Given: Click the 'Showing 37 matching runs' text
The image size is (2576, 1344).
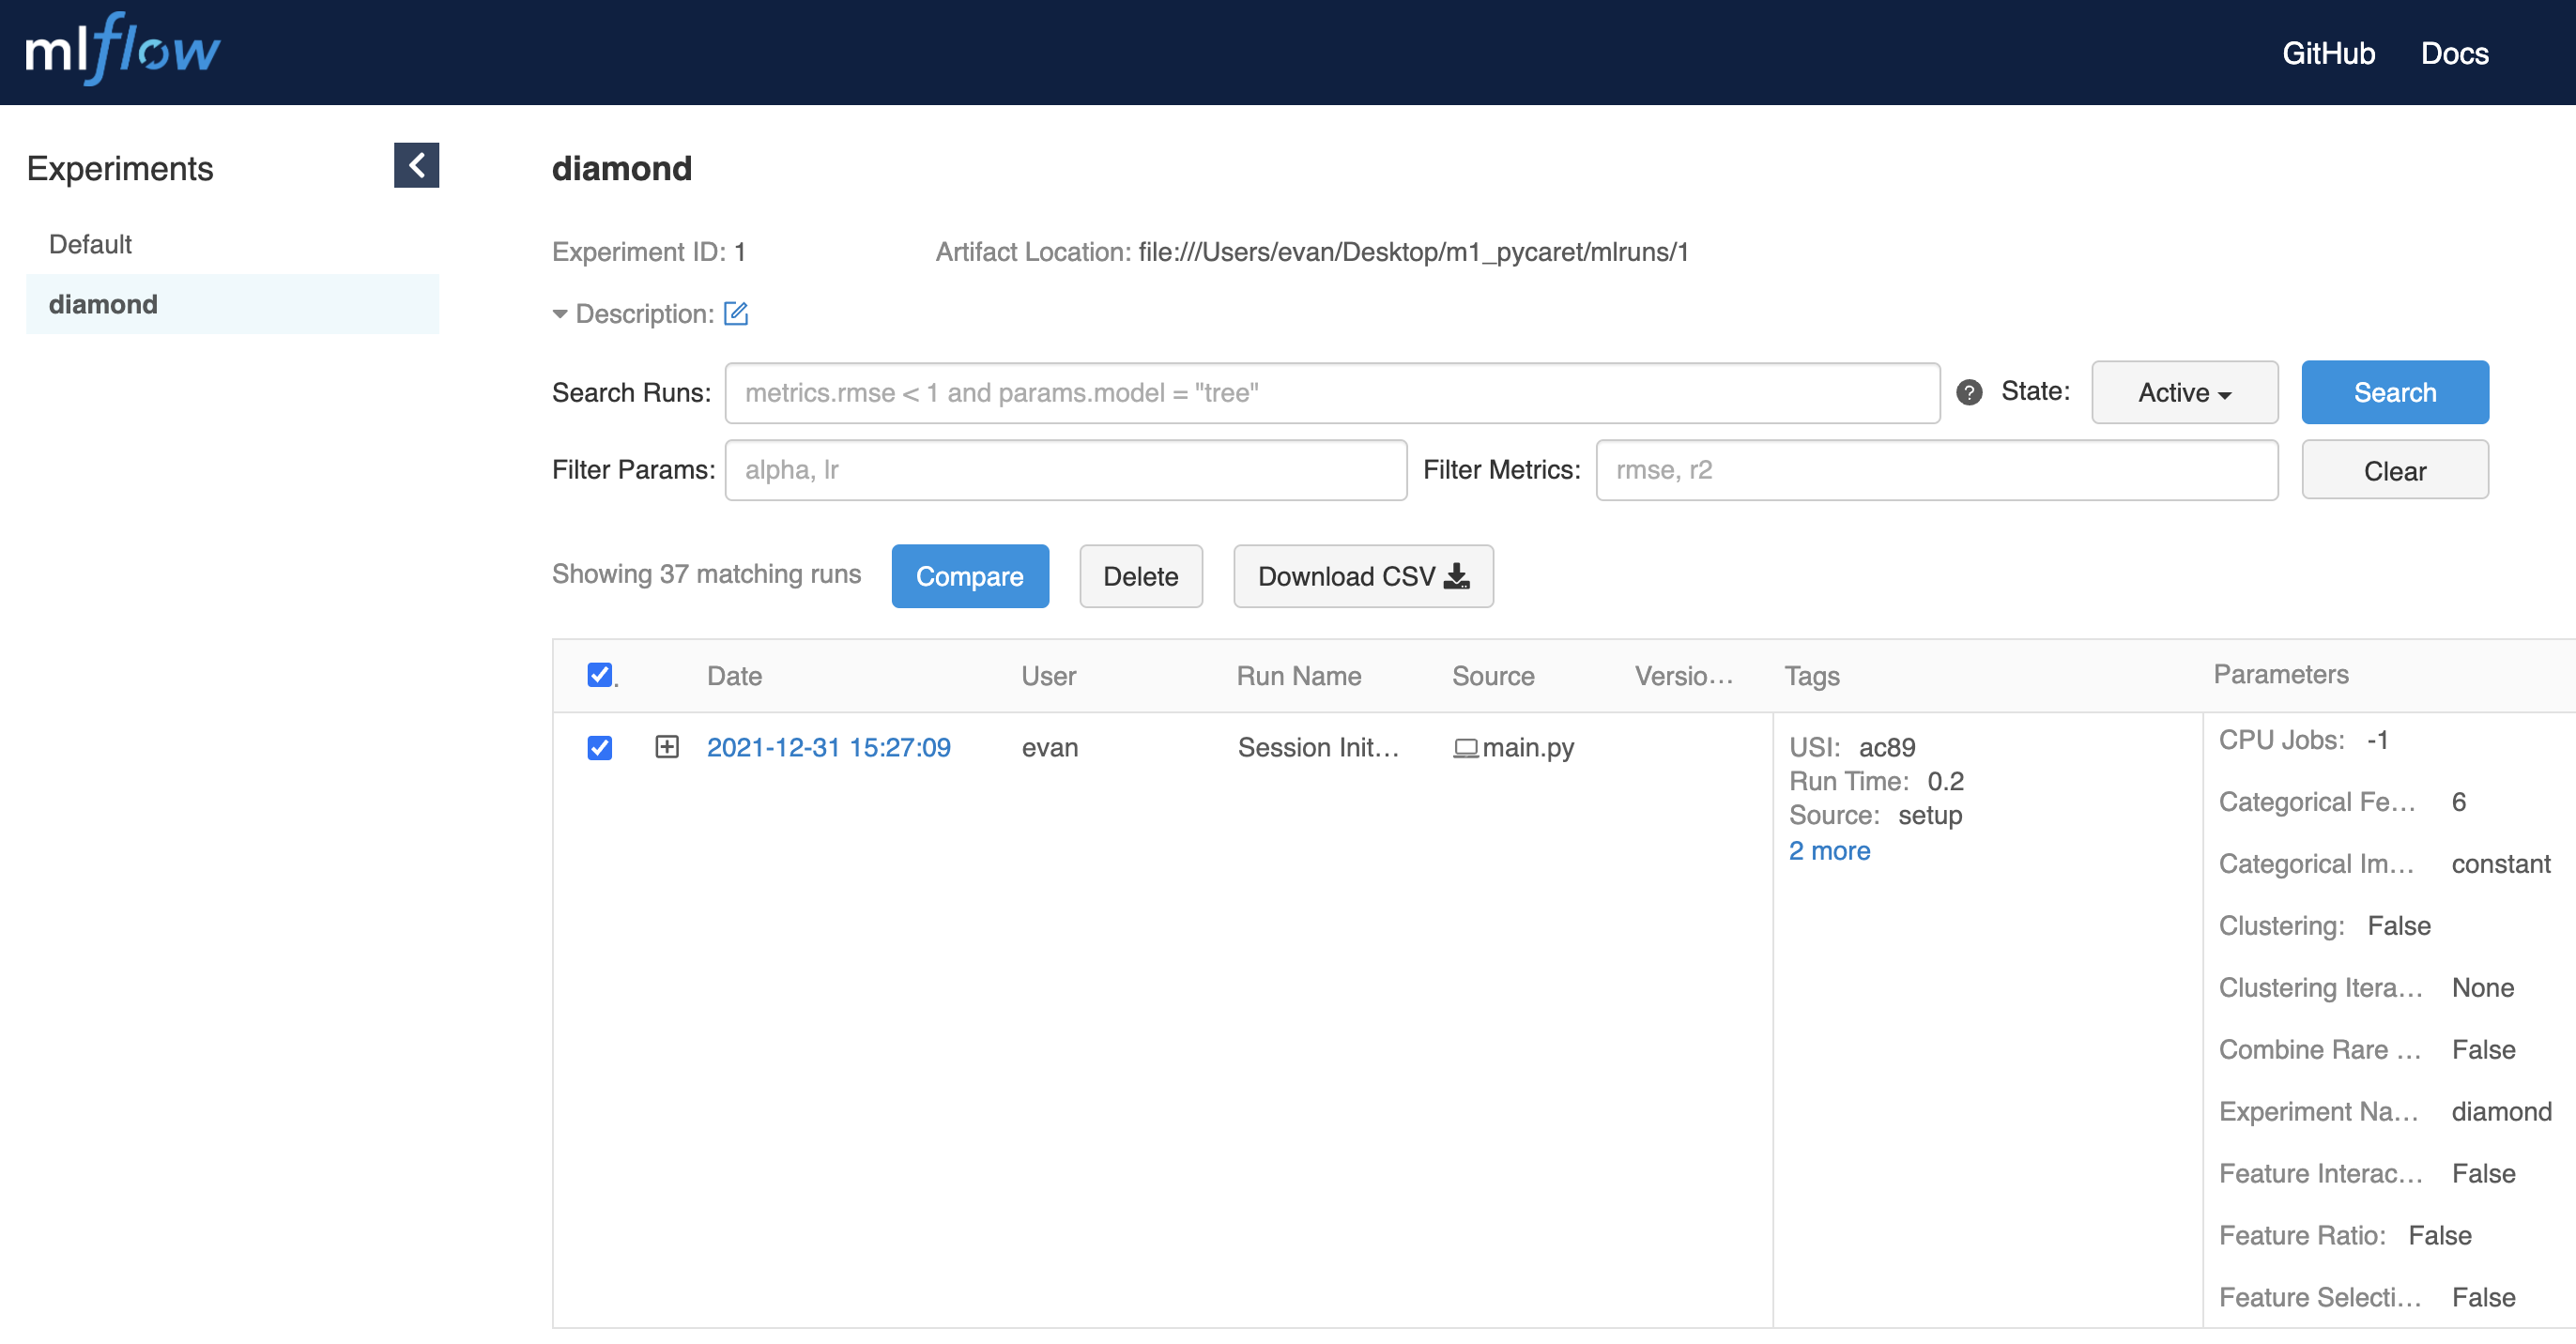Looking at the screenshot, I should (706, 573).
